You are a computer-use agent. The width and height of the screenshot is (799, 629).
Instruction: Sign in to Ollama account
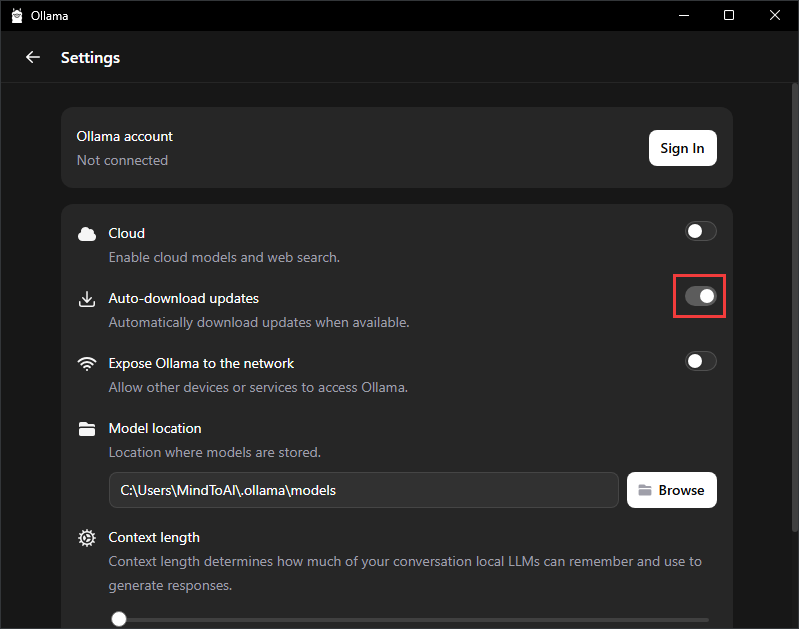(x=682, y=148)
